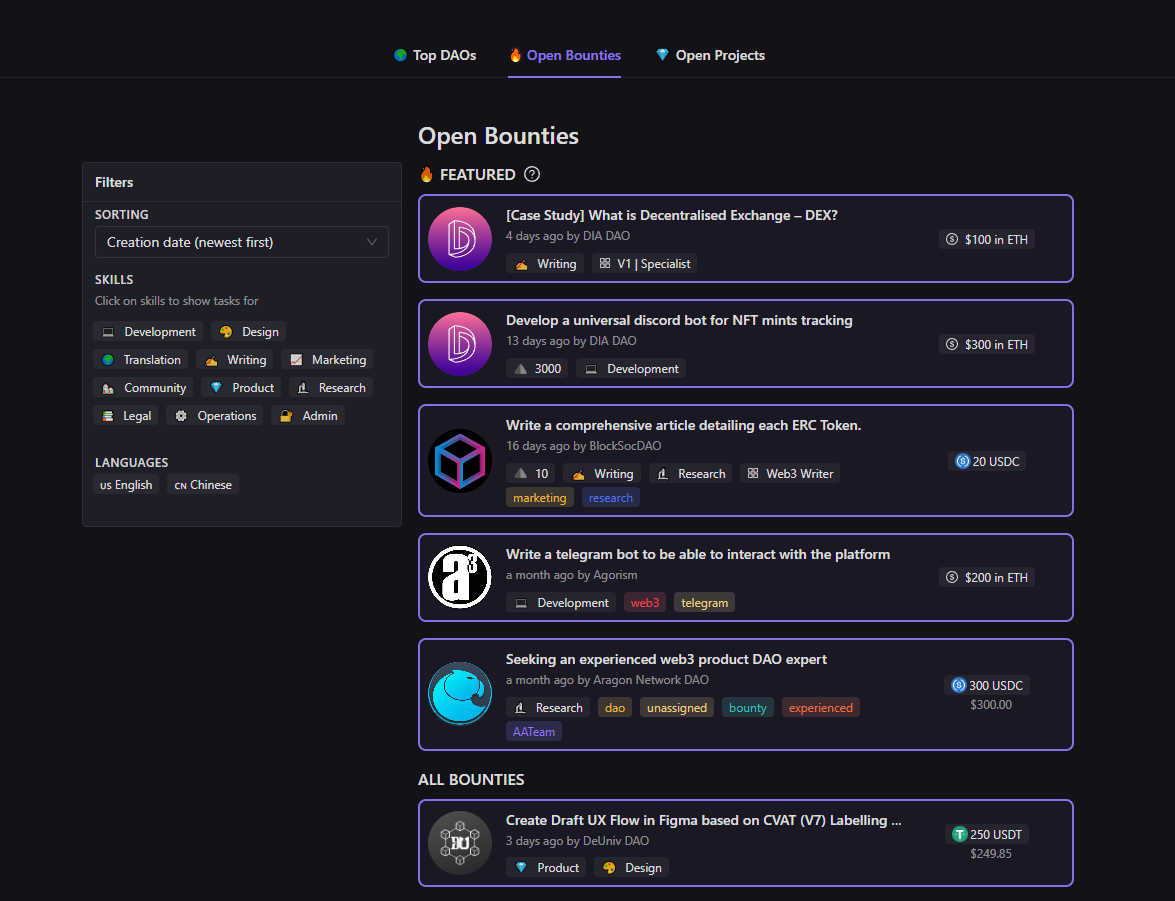Switch to the Open Projects tab
This screenshot has width=1175, height=901.
[x=710, y=55]
